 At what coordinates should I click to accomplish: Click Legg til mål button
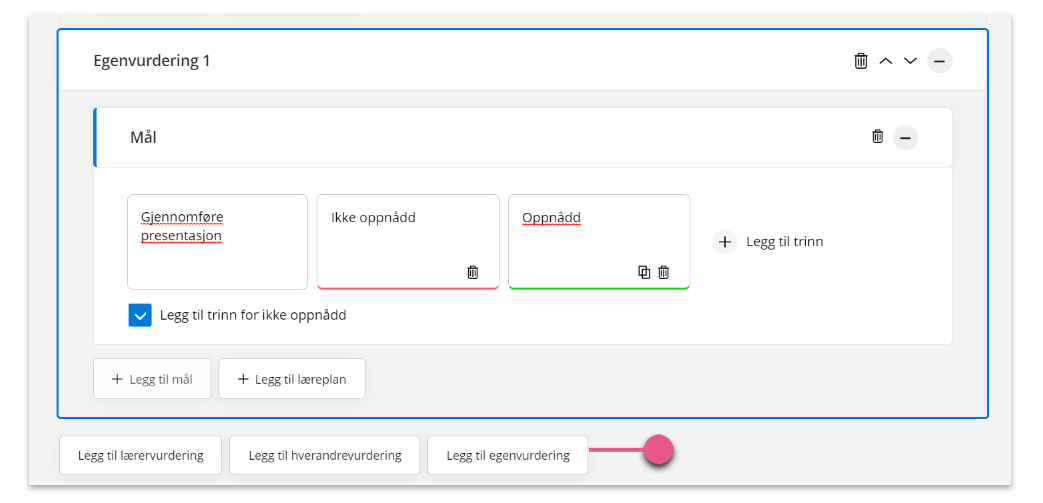[152, 379]
